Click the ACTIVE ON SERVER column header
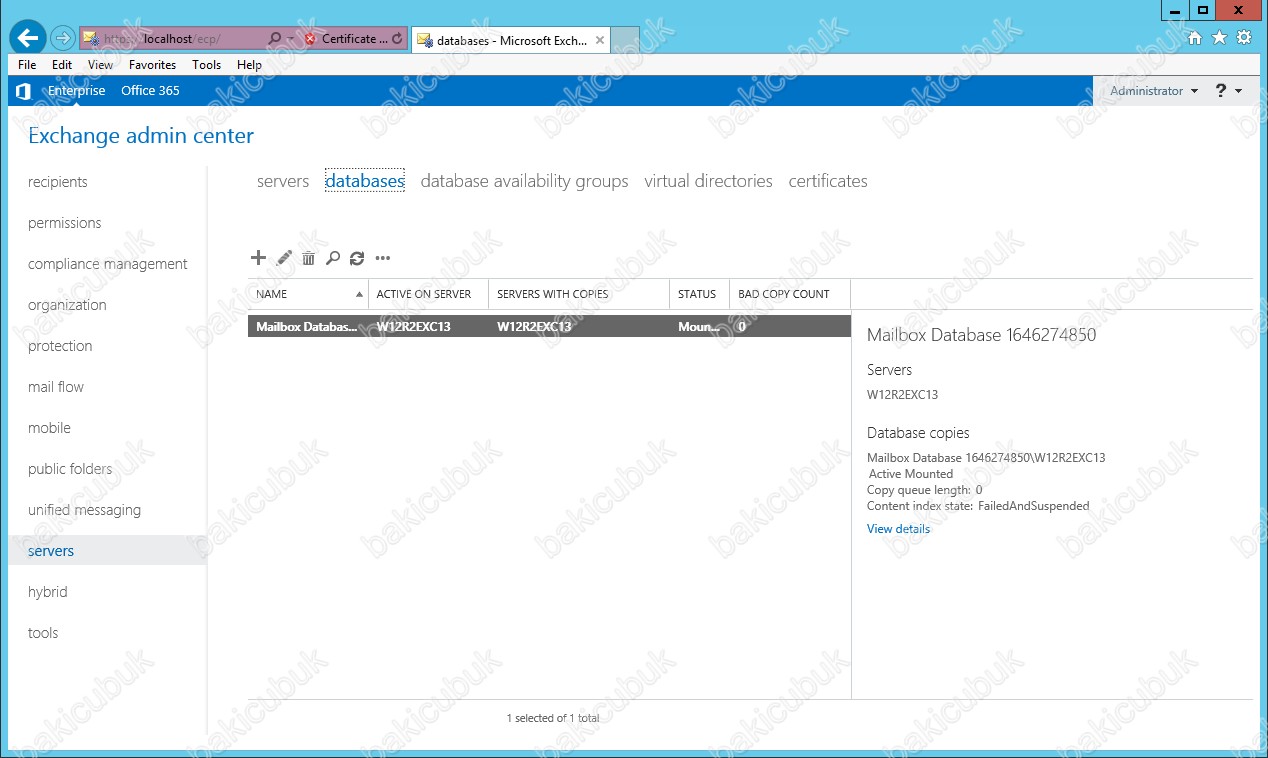 428,294
